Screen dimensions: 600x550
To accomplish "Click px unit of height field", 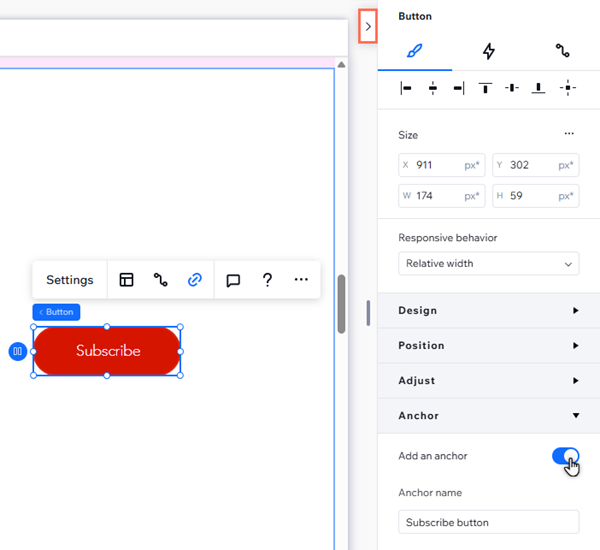I will tap(566, 196).
